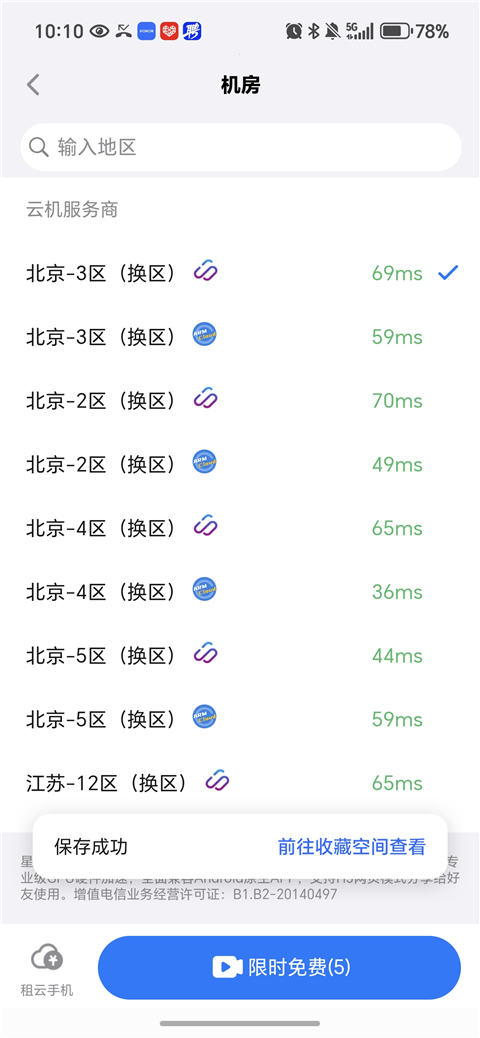Image resolution: width=480 pixels, height=1038 pixels.
Task: Choose 北京-5区 row with 59ms
Action: (240, 717)
